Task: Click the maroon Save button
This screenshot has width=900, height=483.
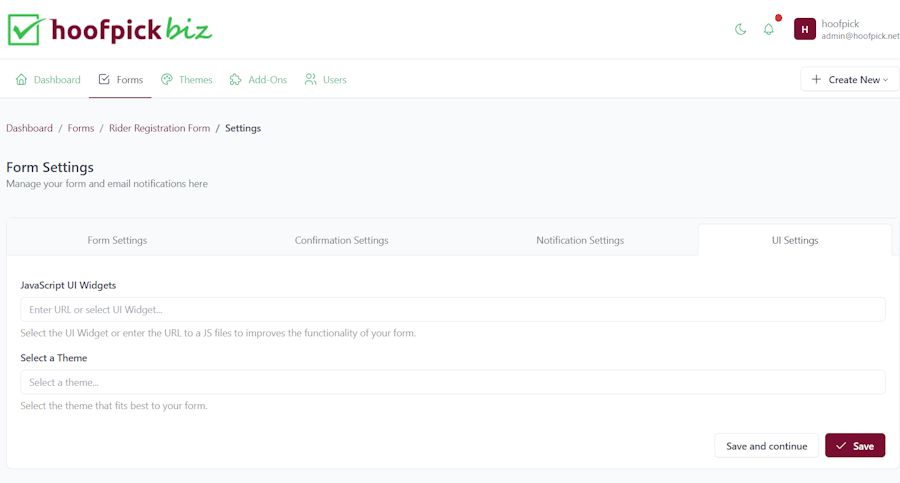Action: coord(855,446)
